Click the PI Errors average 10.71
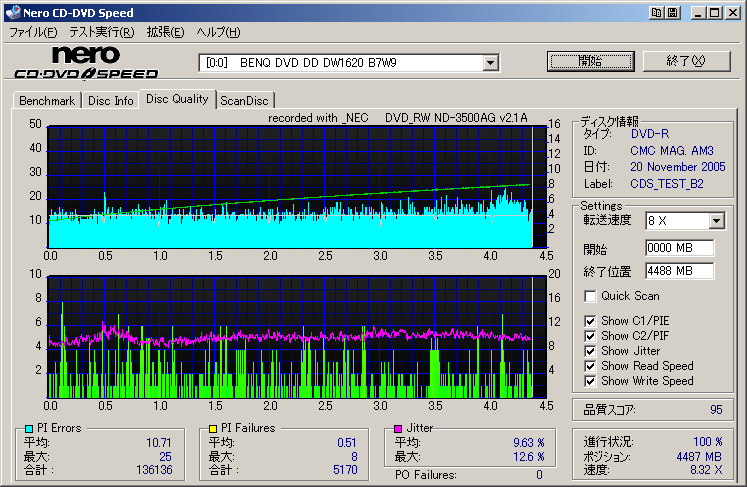Image resolution: width=747 pixels, height=487 pixels. (x=158, y=443)
